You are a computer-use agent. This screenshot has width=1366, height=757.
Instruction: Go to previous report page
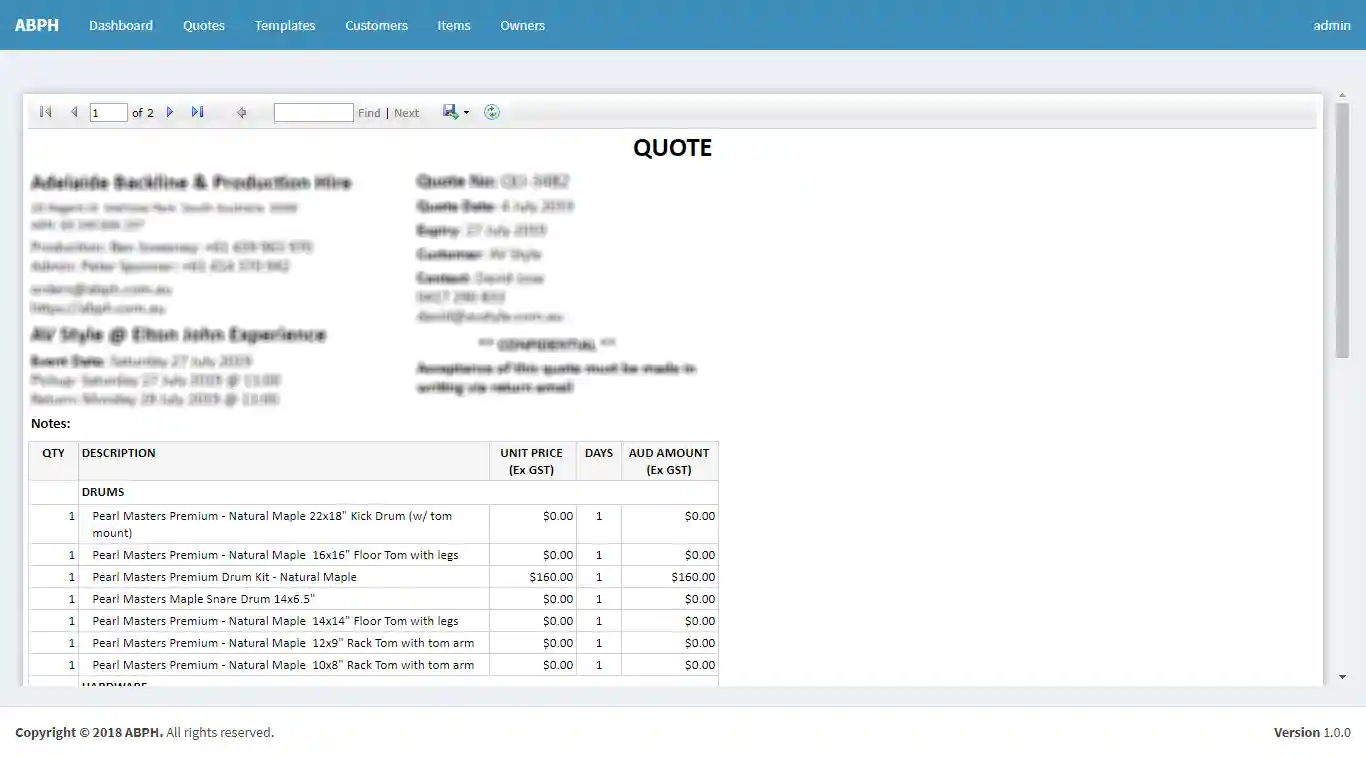tap(74, 113)
